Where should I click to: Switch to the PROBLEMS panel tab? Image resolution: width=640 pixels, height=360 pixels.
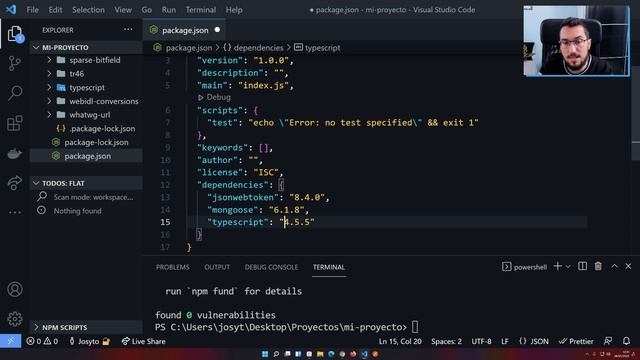point(173,267)
